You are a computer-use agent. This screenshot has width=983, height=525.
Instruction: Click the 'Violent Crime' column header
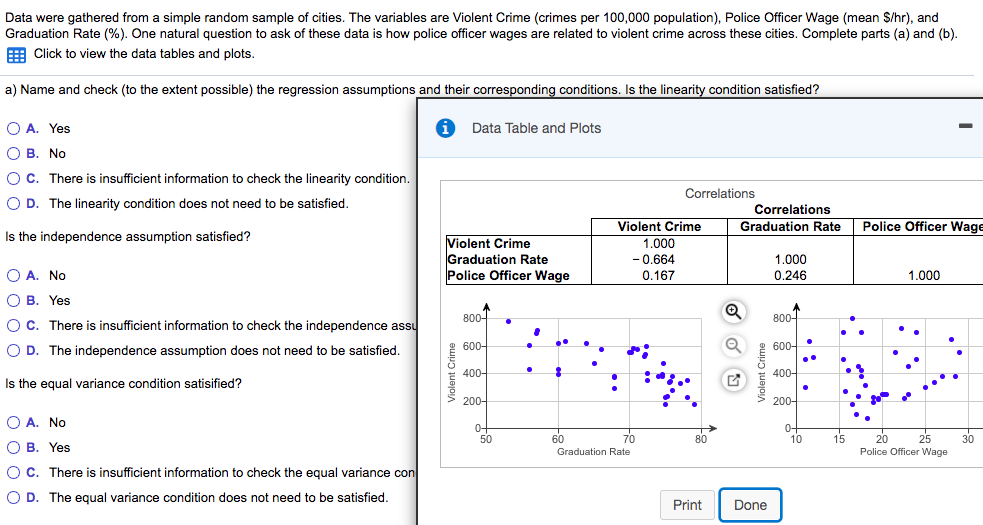click(660, 226)
